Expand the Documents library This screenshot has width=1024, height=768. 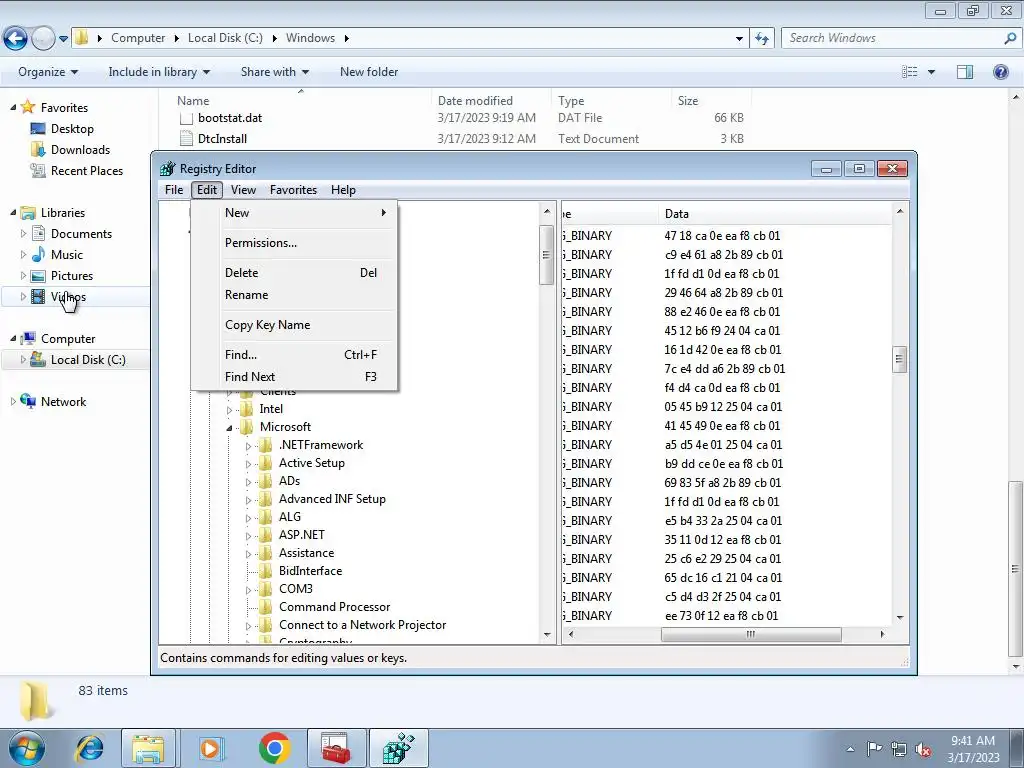(24, 234)
